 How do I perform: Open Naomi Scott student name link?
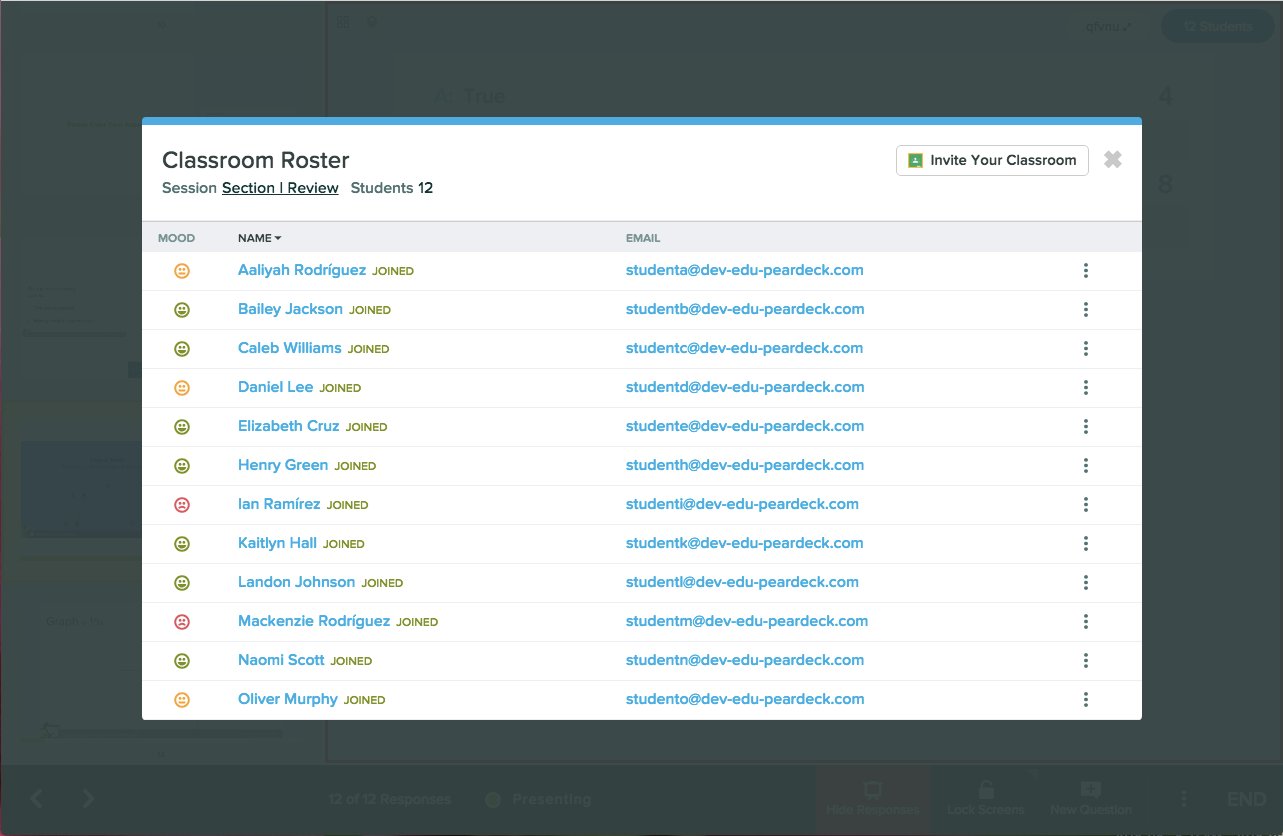coord(281,660)
